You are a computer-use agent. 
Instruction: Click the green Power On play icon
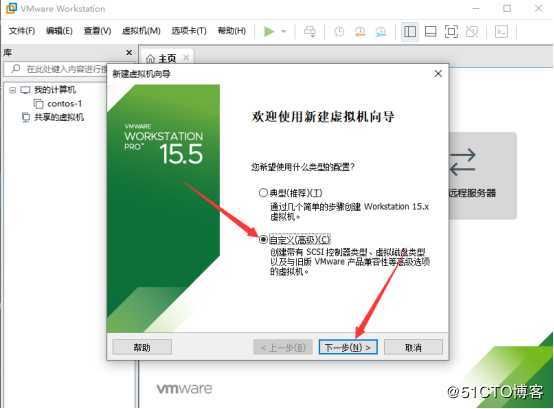269,31
